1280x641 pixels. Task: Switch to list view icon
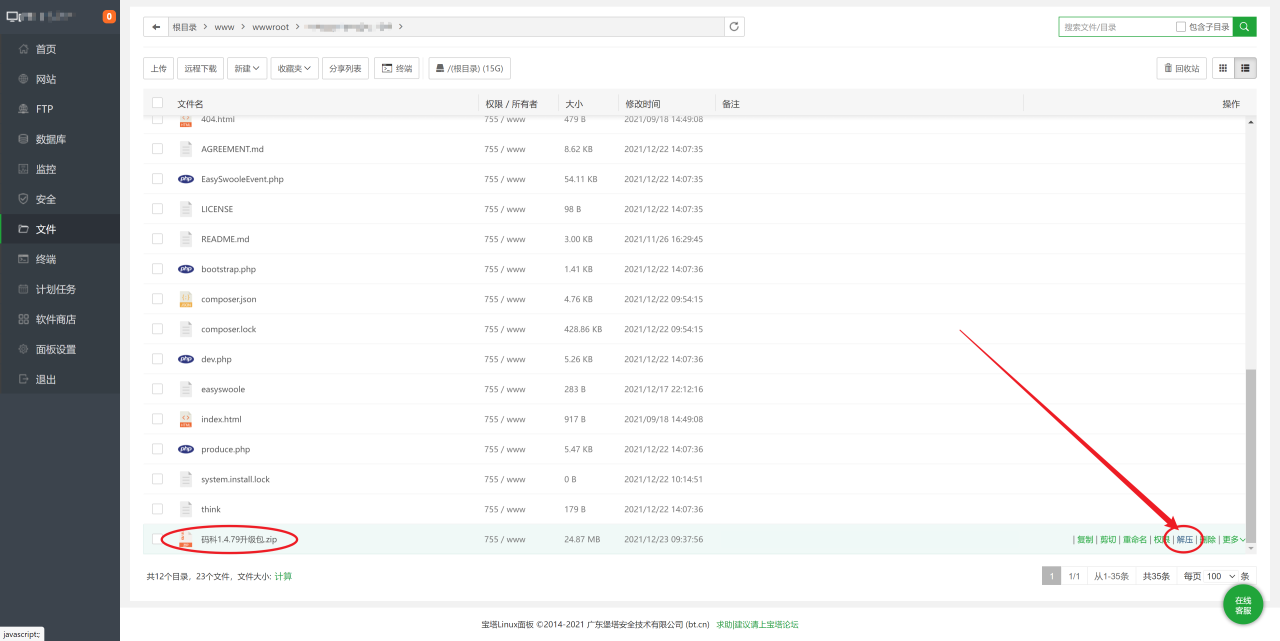[1245, 68]
